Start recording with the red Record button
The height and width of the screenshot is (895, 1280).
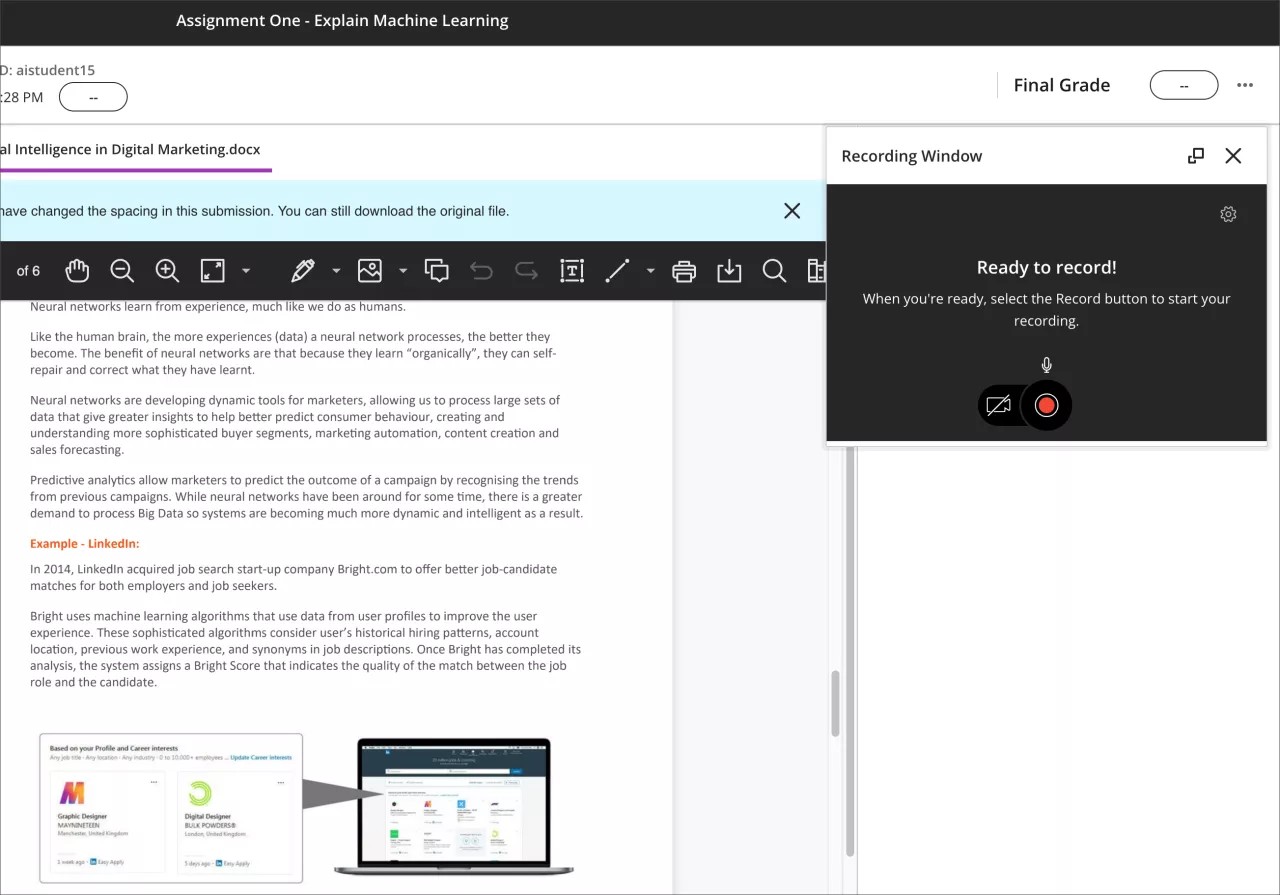(x=1045, y=405)
